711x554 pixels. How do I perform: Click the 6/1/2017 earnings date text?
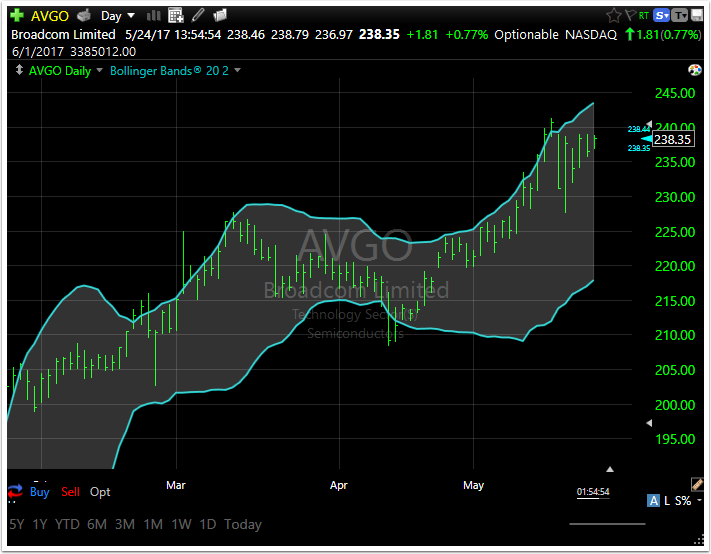38,52
